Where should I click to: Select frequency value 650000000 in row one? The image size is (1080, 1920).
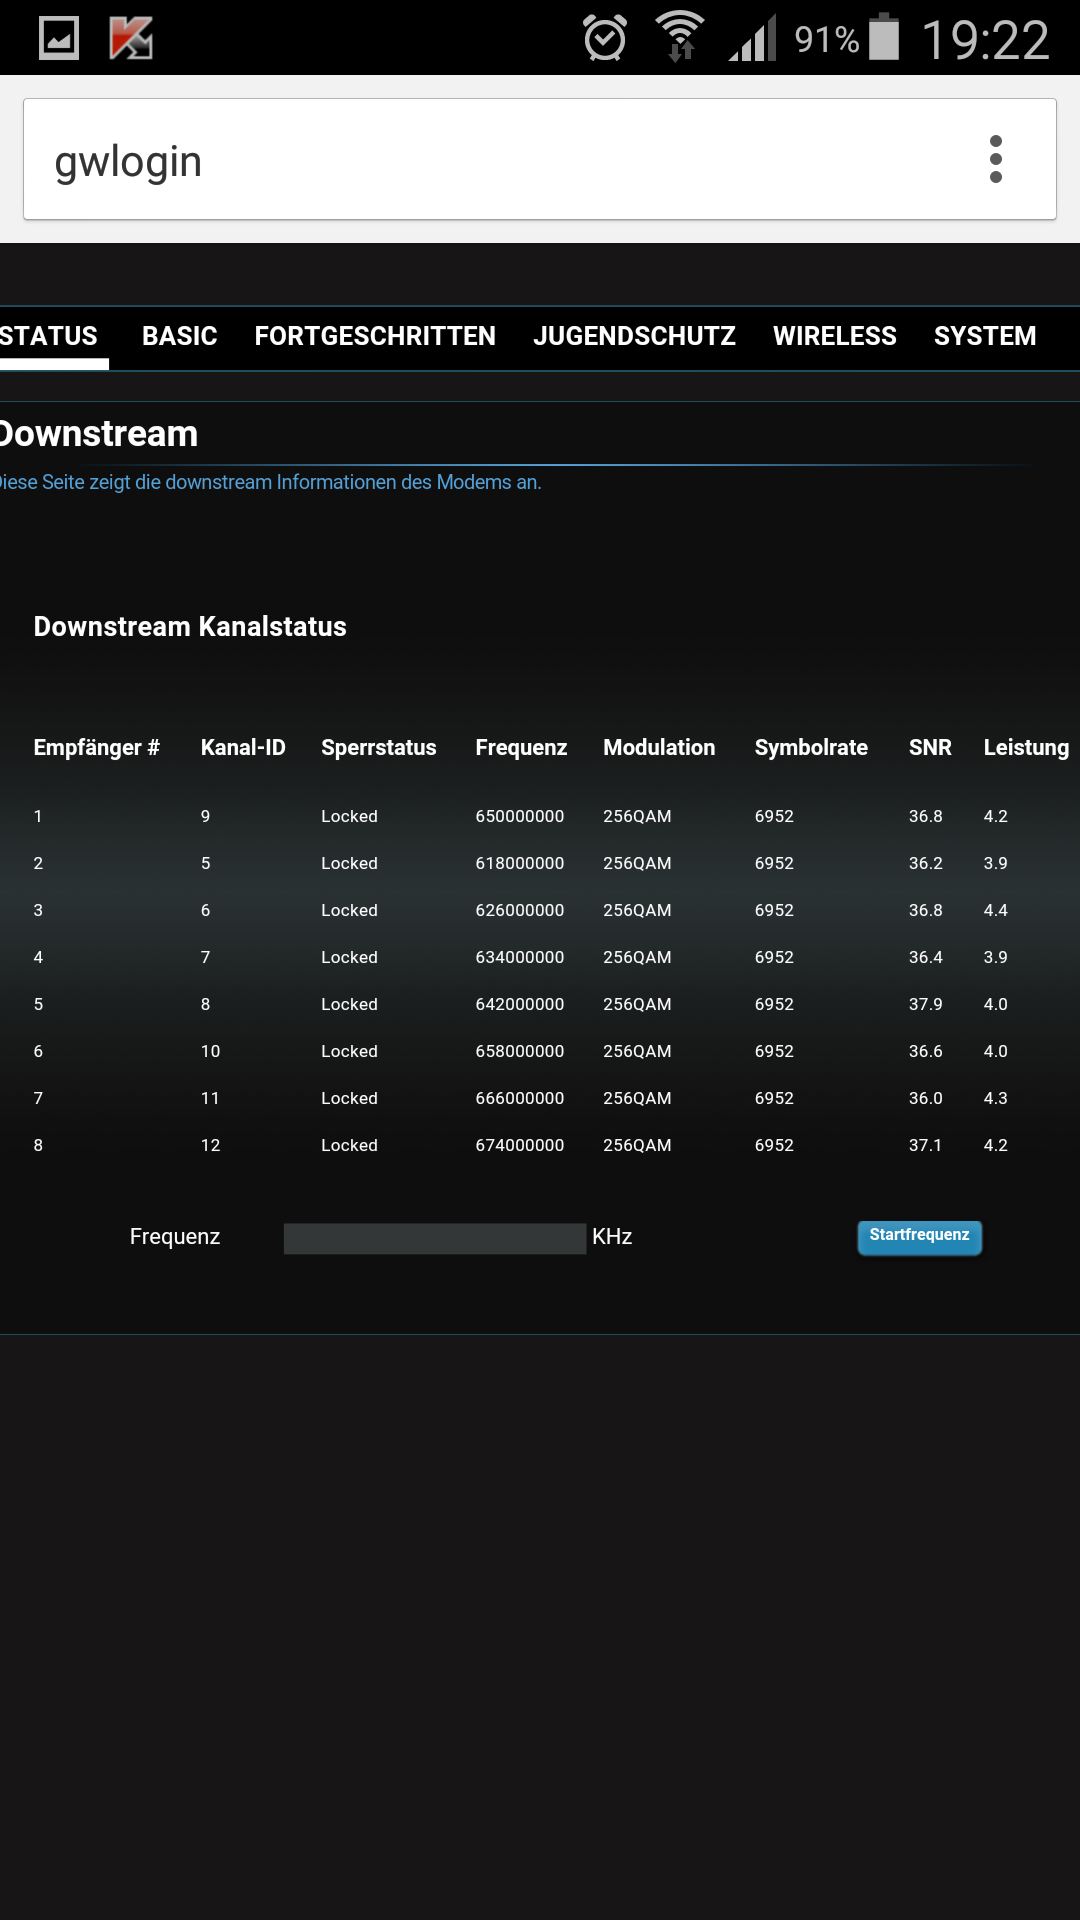(520, 816)
